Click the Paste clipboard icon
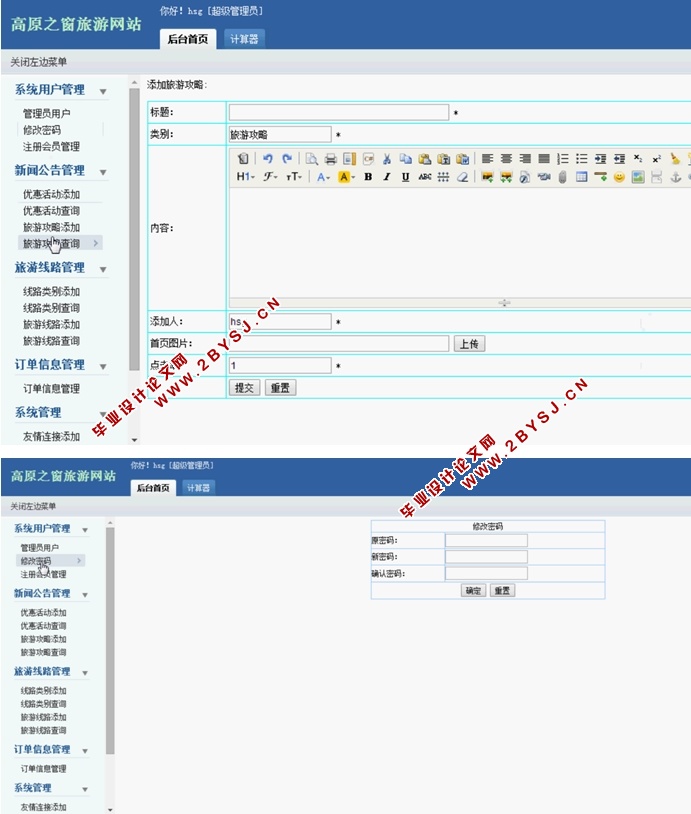 click(x=425, y=158)
